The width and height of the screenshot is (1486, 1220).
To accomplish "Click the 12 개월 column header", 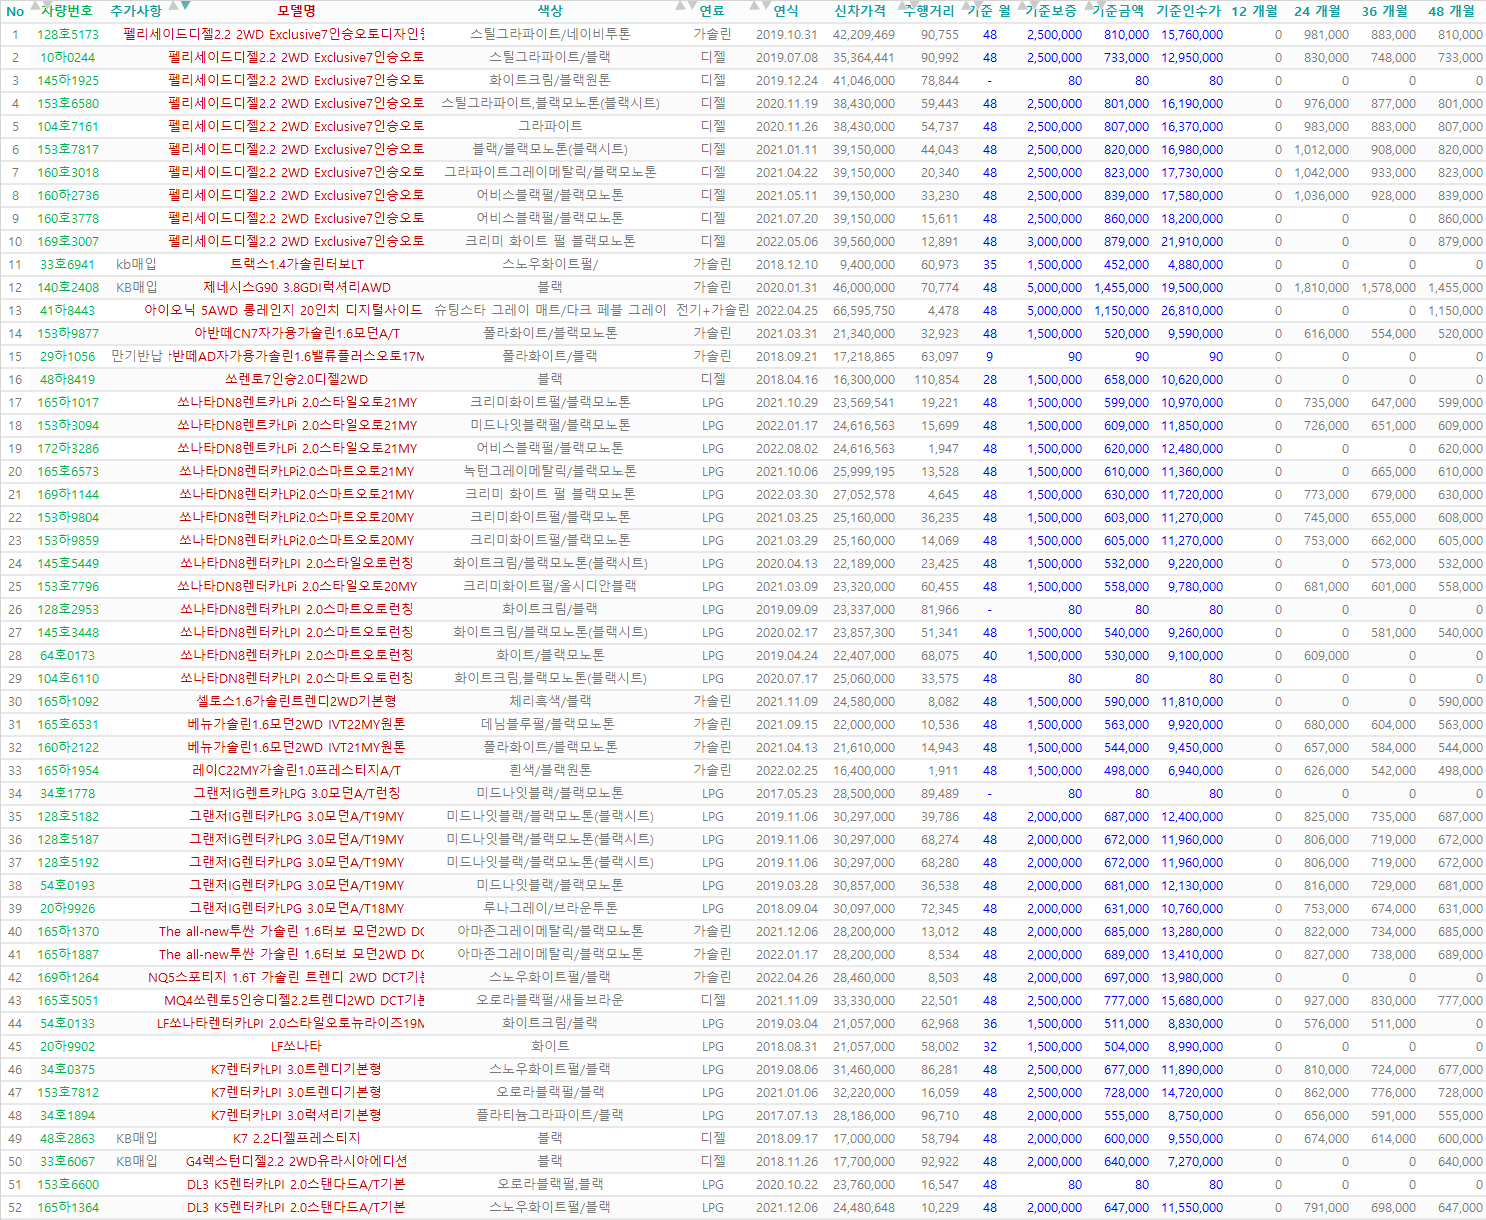I will click(1255, 11).
